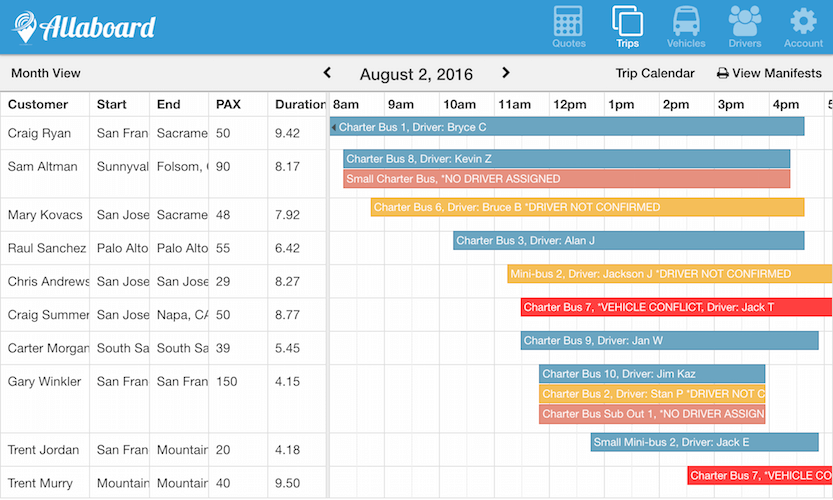Open the Mini-bus 2 Jackson J trip bar

(669, 274)
